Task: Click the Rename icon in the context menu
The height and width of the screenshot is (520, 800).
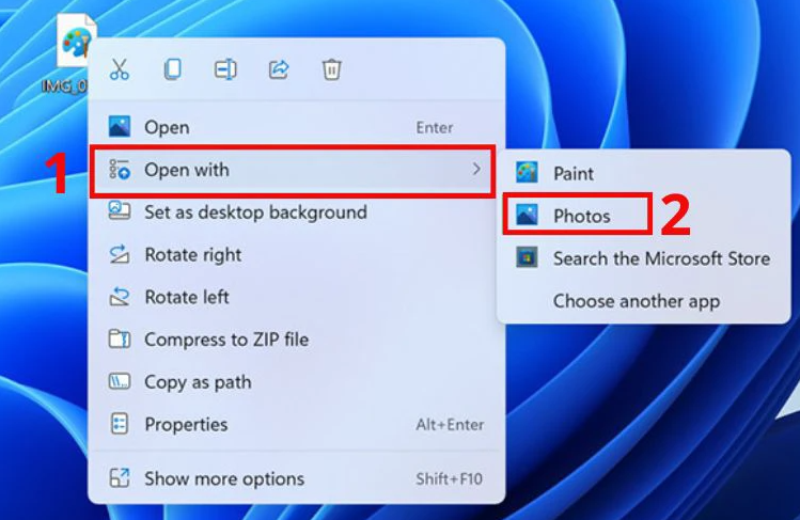Action: [226, 69]
